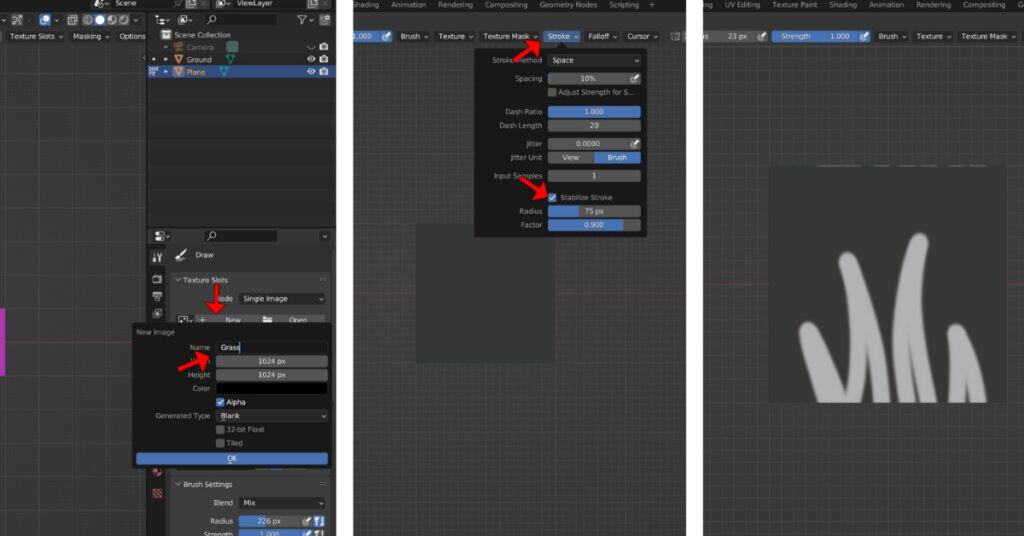Switch to Geometry Nodes workspace tab

pos(568,5)
